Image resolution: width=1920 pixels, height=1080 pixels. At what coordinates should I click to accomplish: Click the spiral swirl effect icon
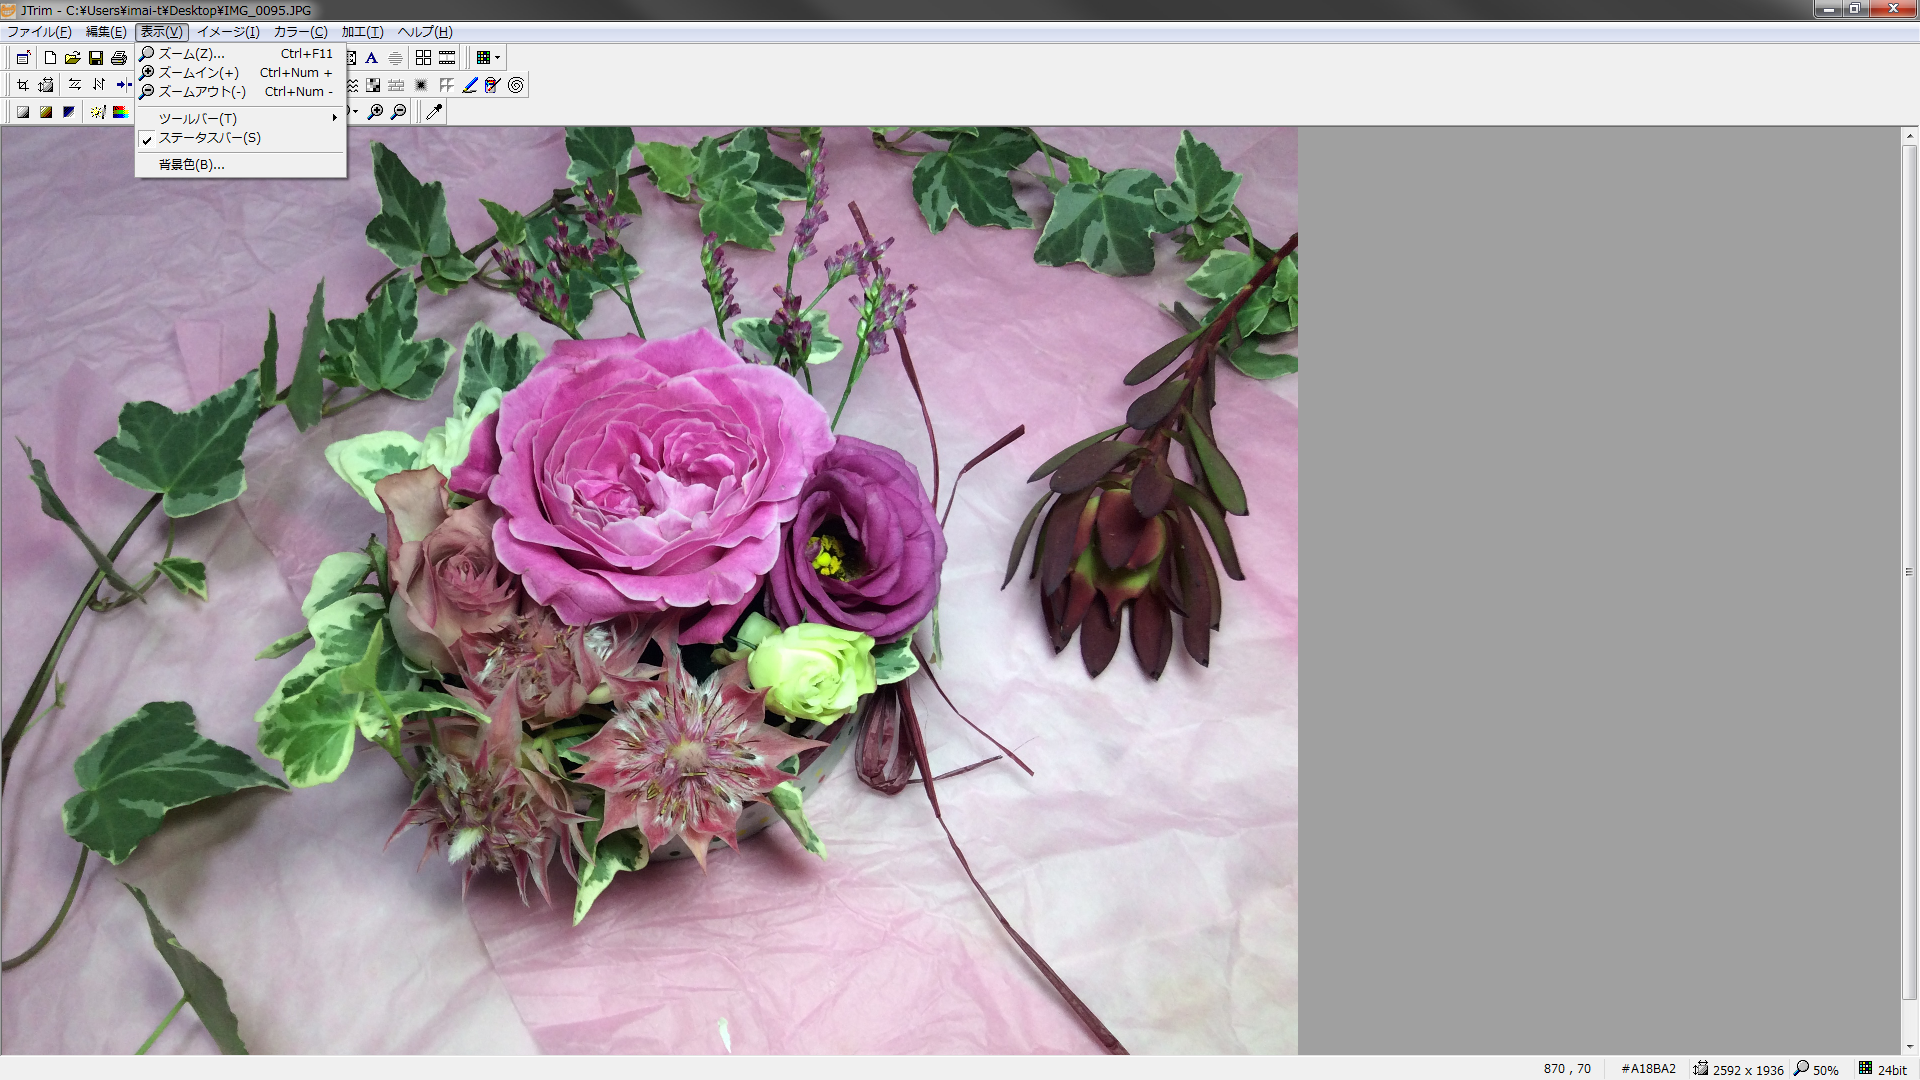click(x=516, y=85)
